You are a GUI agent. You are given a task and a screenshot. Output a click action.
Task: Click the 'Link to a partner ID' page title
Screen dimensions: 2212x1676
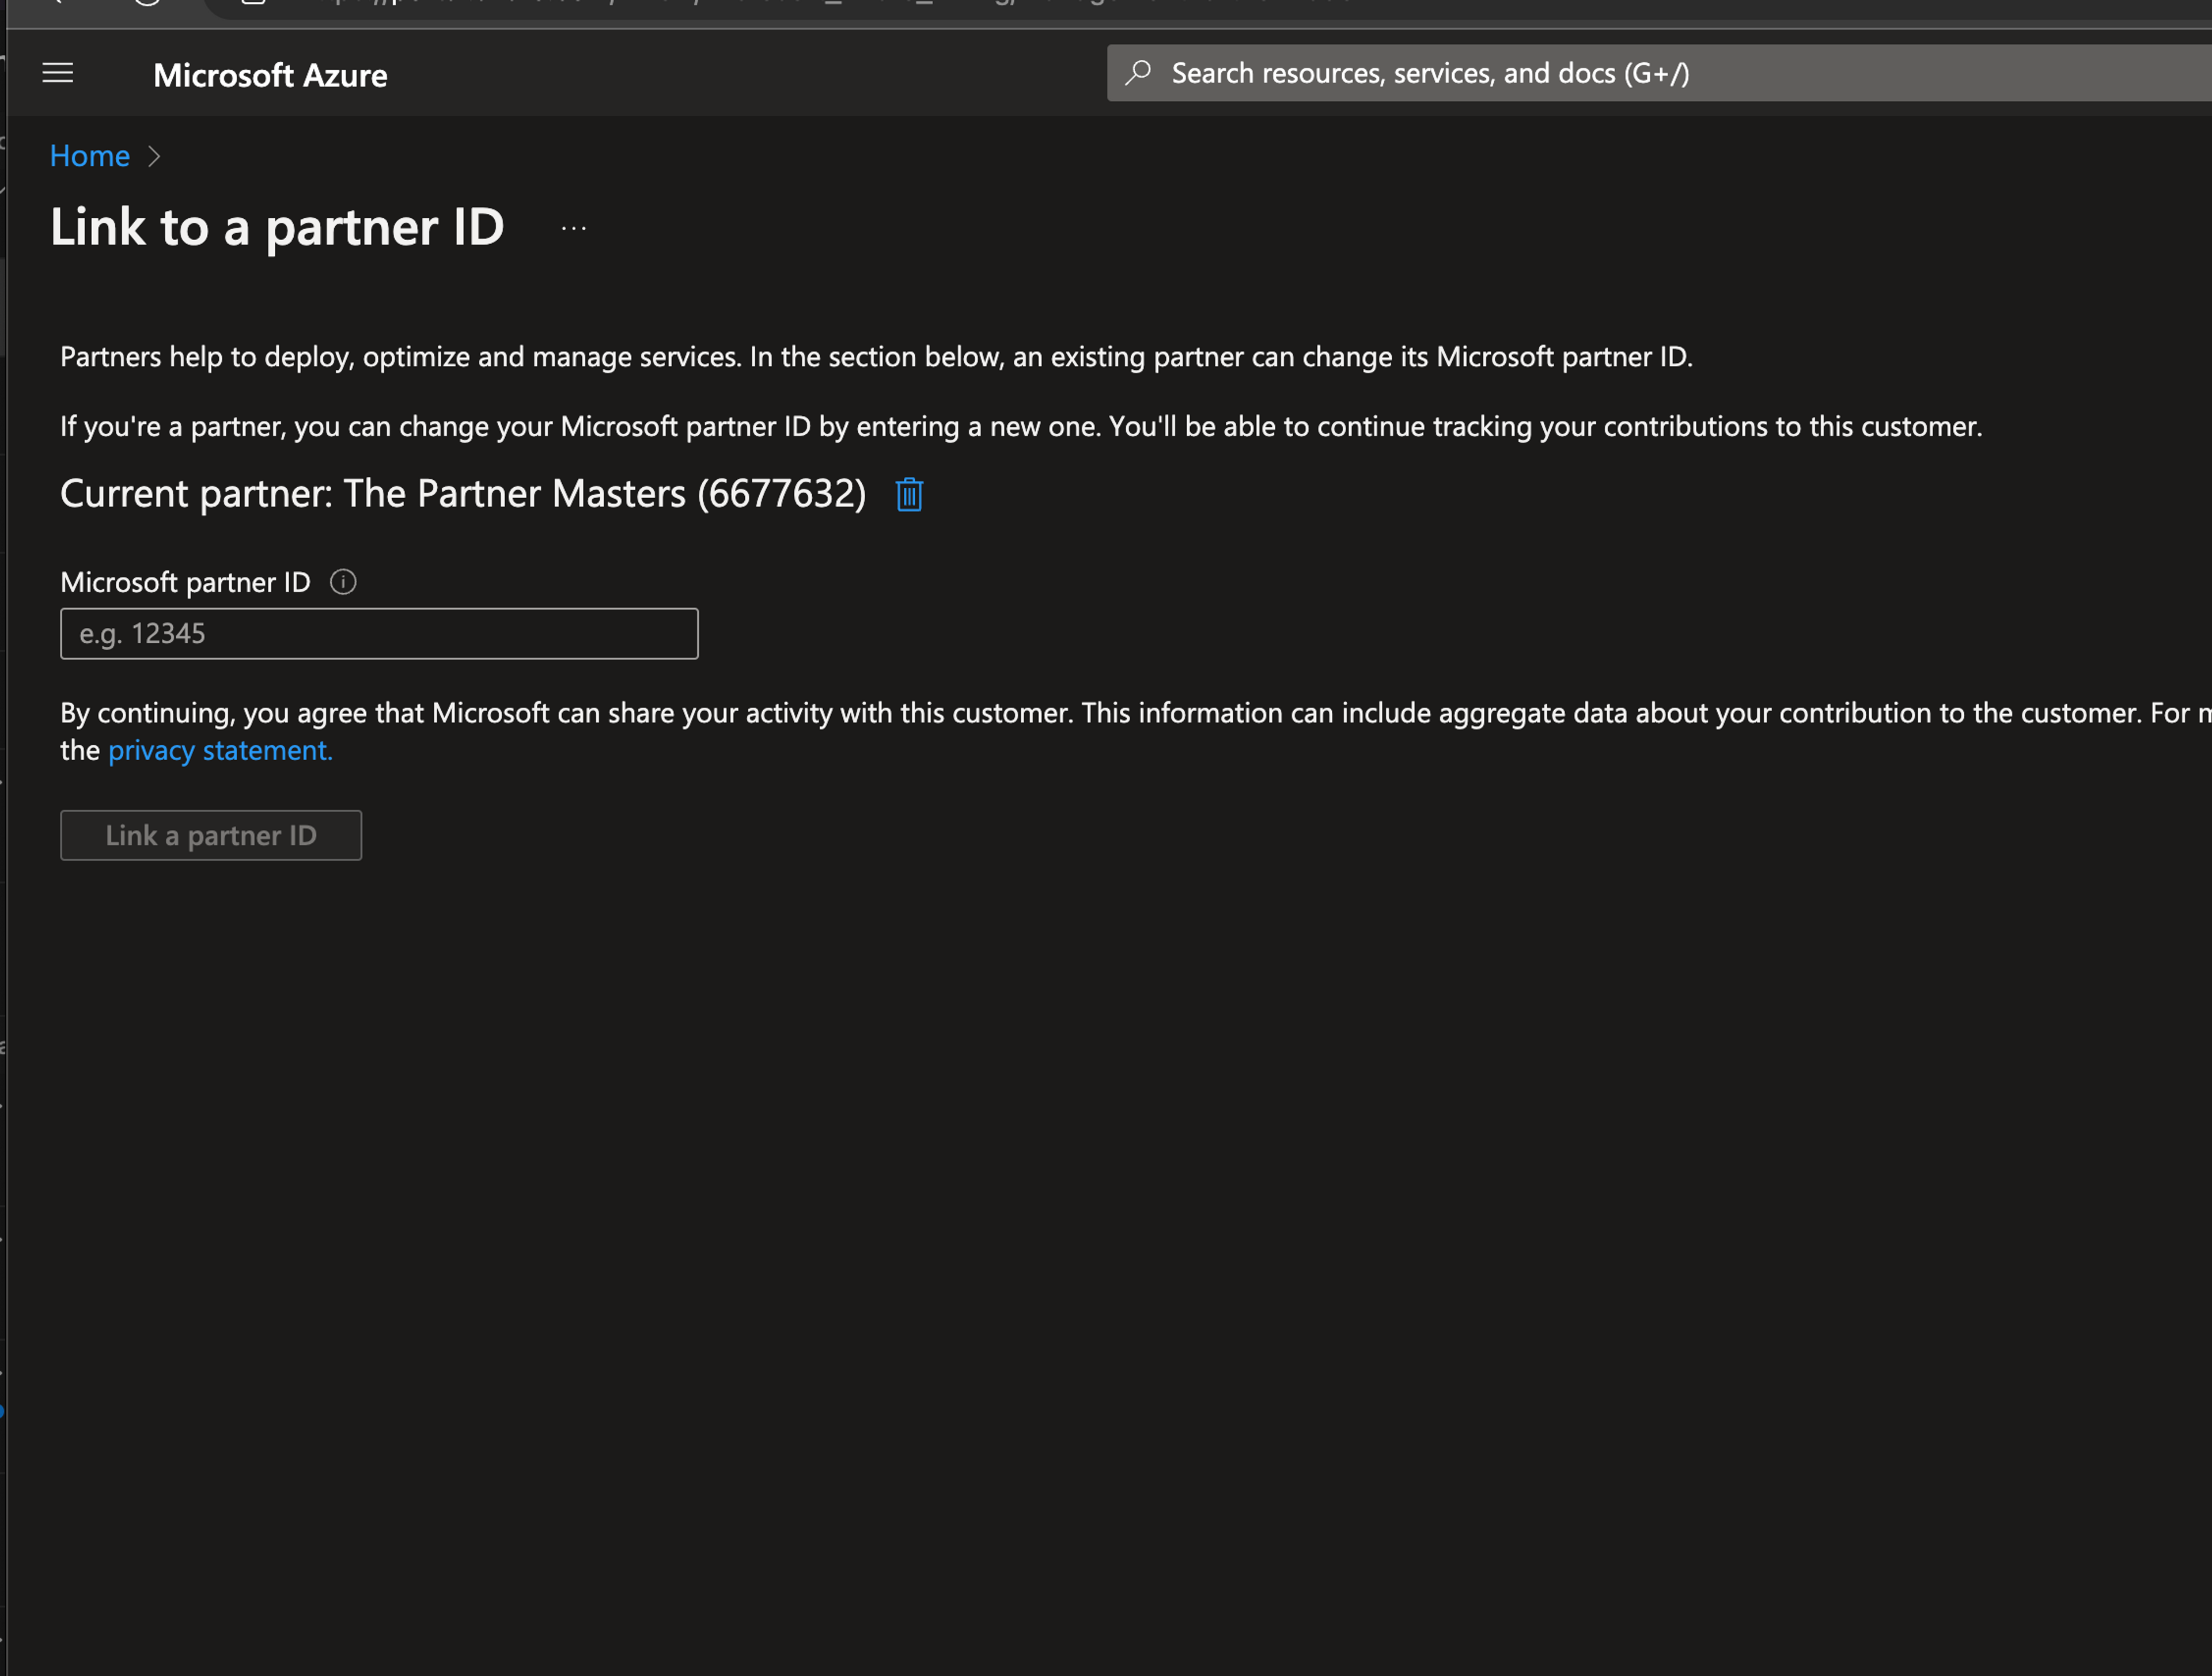click(x=277, y=228)
